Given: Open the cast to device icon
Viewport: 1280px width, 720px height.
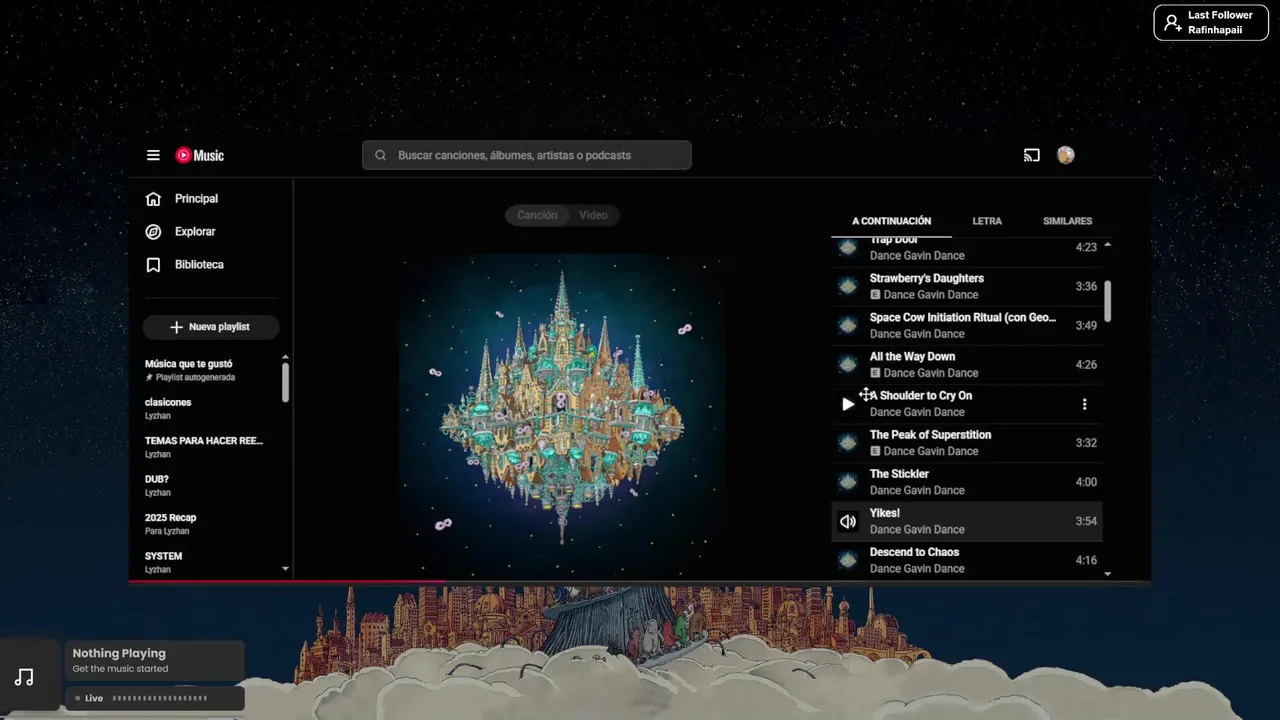Looking at the screenshot, I should 1032,155.
